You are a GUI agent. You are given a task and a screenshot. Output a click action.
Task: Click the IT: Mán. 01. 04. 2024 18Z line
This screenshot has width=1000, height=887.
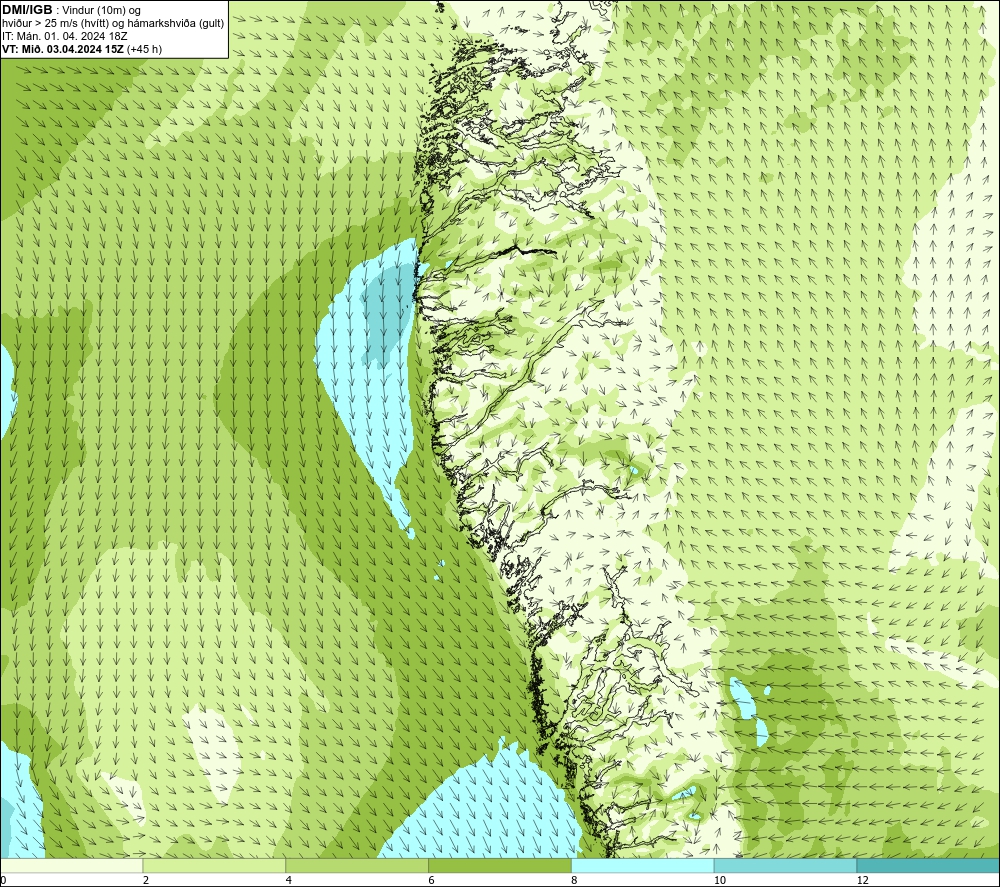(x=64, y=36)
